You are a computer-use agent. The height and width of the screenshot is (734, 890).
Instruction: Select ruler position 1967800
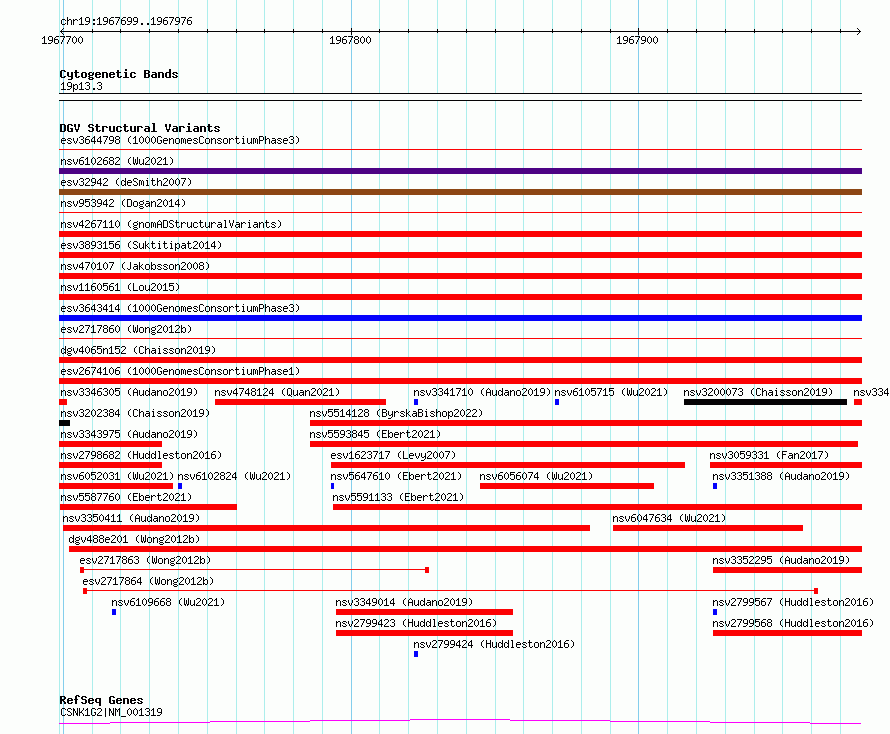(x=350, y=40)
